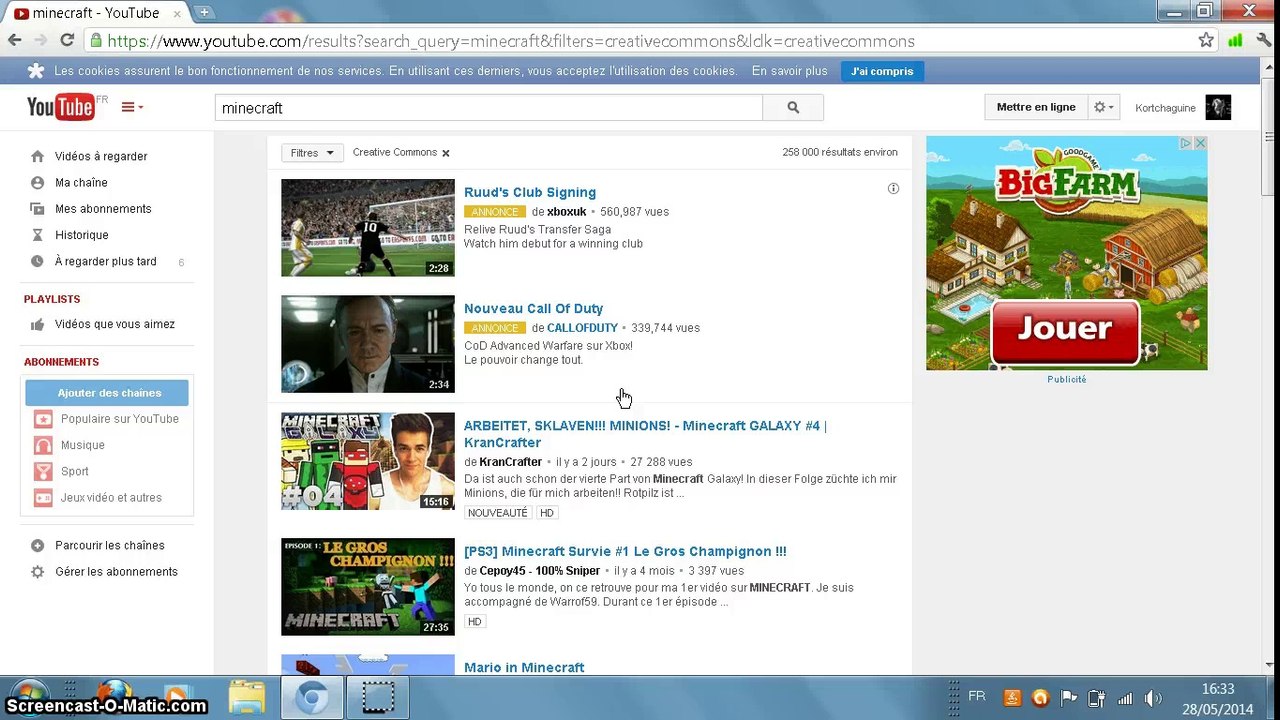Select the Musique channel

82,445
